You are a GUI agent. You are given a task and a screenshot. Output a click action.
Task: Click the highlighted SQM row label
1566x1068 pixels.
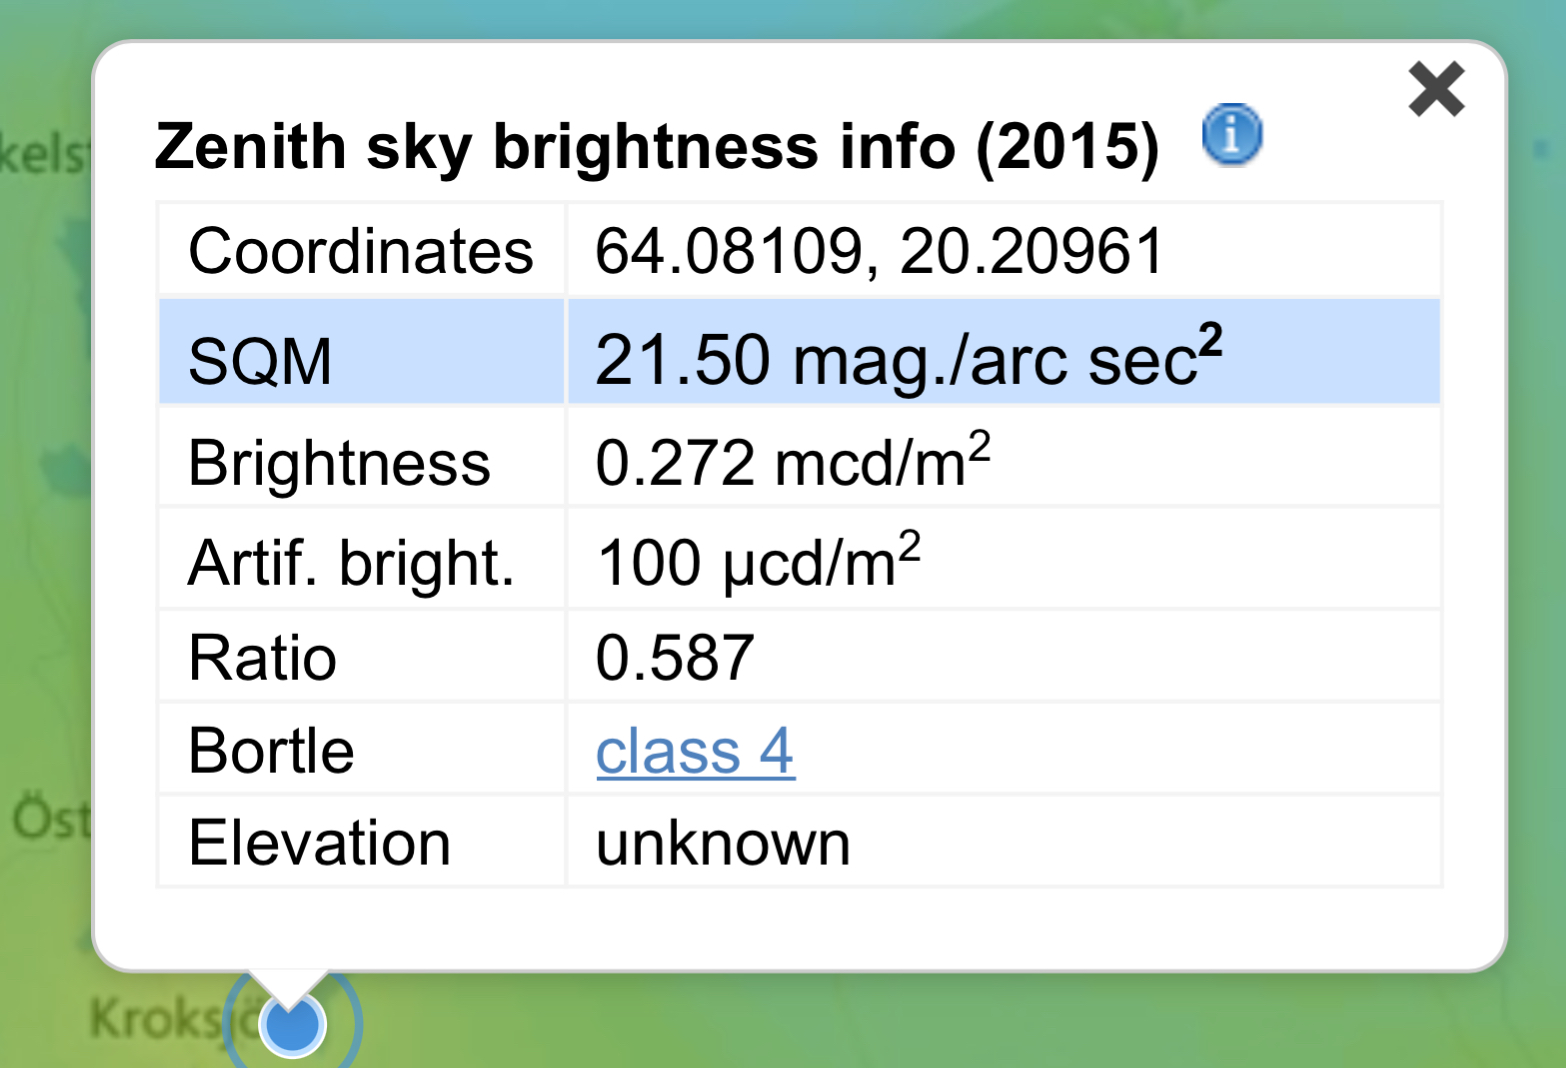(260, 360)
